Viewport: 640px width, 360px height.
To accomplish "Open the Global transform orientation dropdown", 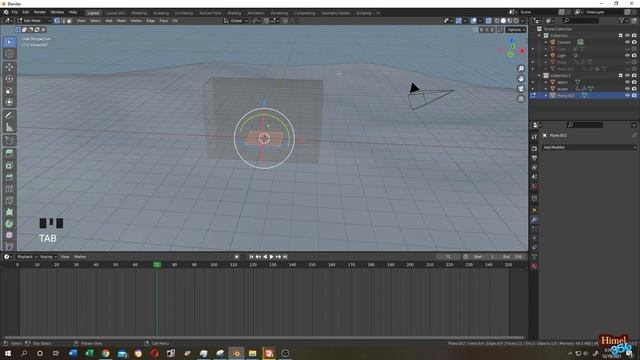I will [x=236, y=20].
